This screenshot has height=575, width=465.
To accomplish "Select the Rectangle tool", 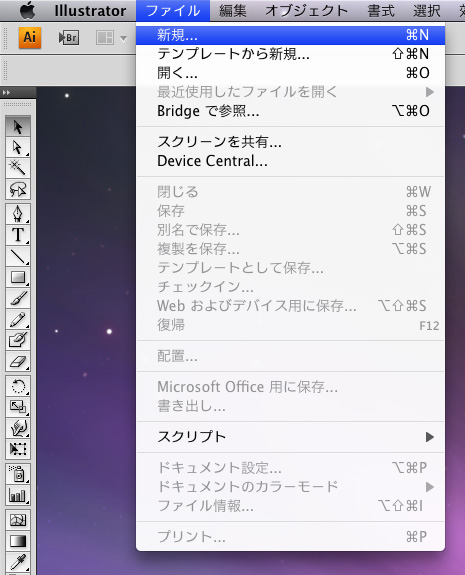I will click(x=18, y=277).
